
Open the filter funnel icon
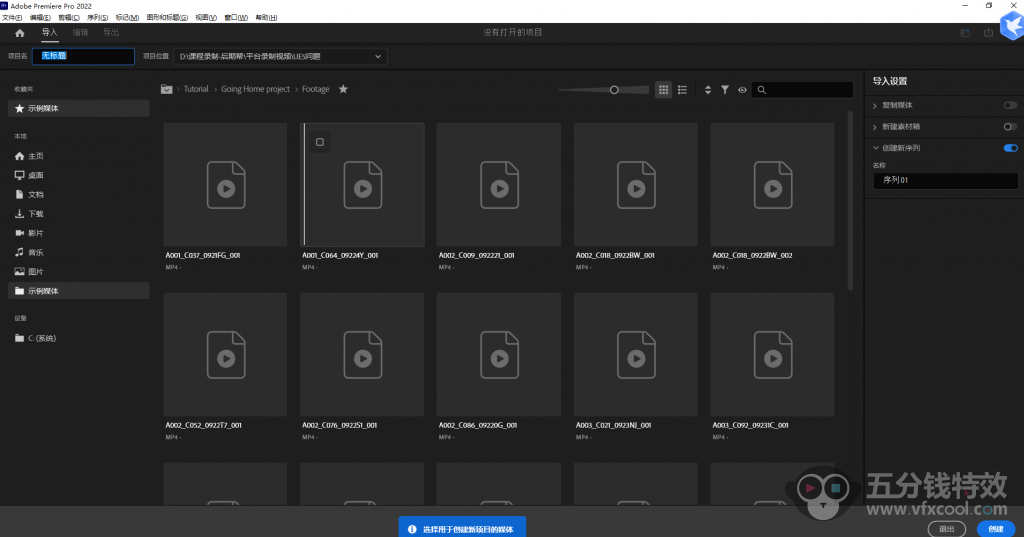[x=725, y=90]
